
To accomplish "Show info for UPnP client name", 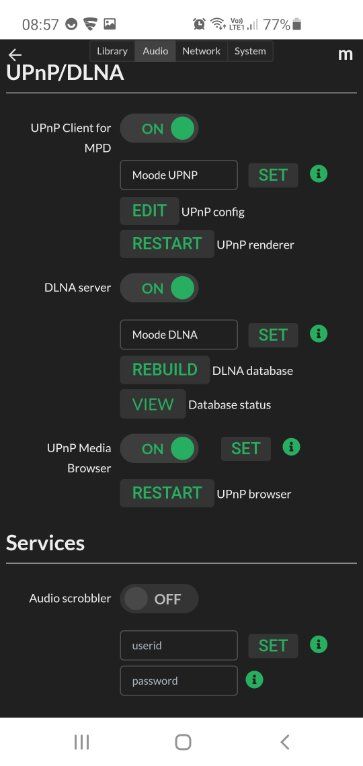I will (x=319, y=173).
